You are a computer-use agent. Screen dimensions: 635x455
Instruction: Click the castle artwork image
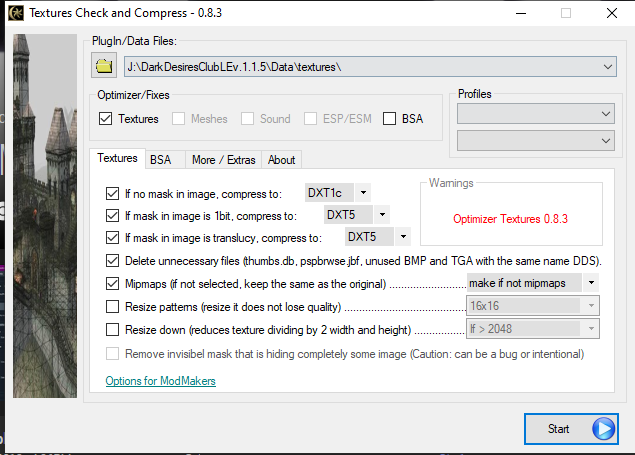coord(45,216)
